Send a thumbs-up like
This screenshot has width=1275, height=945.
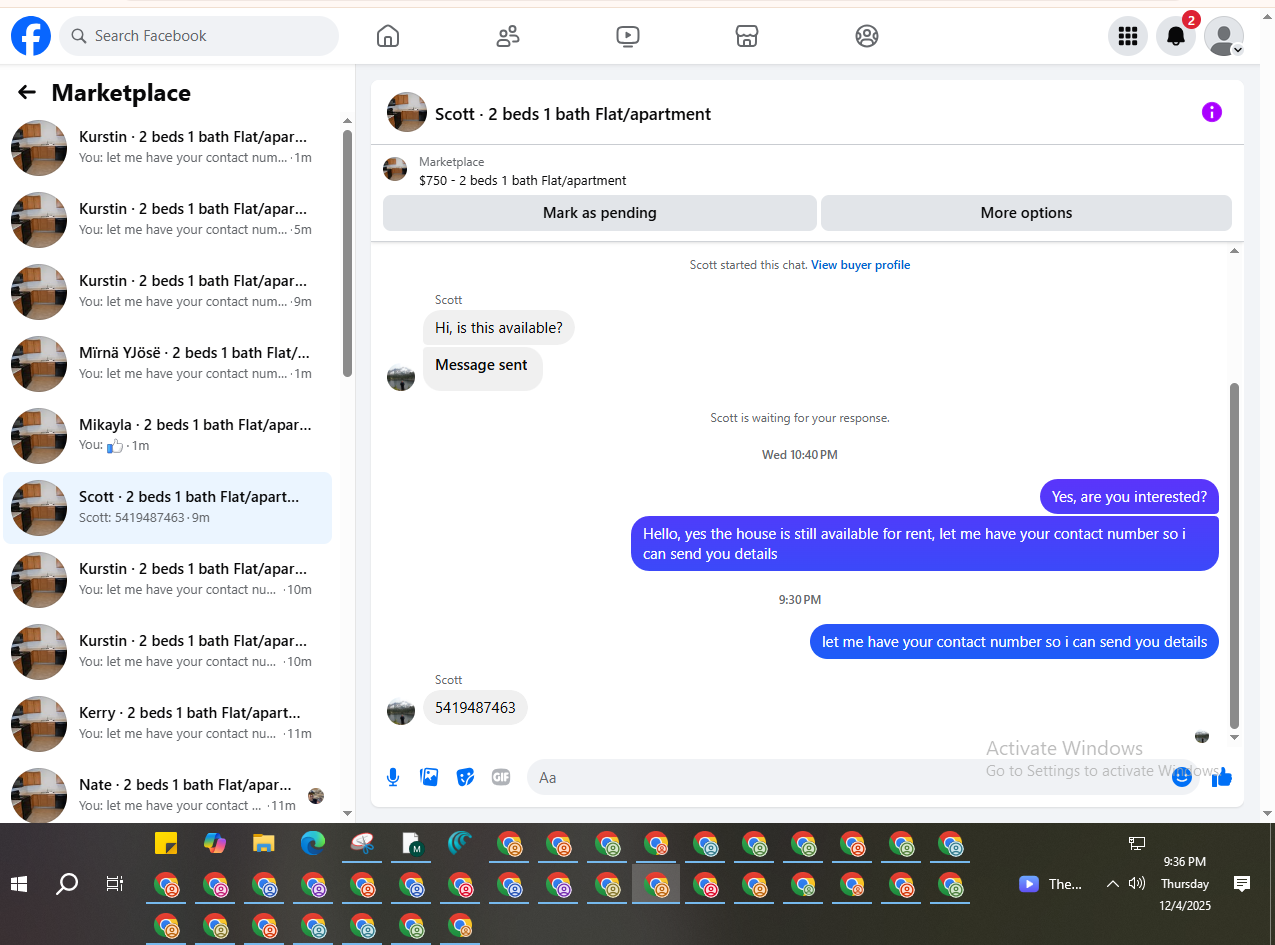(1221, 777)
